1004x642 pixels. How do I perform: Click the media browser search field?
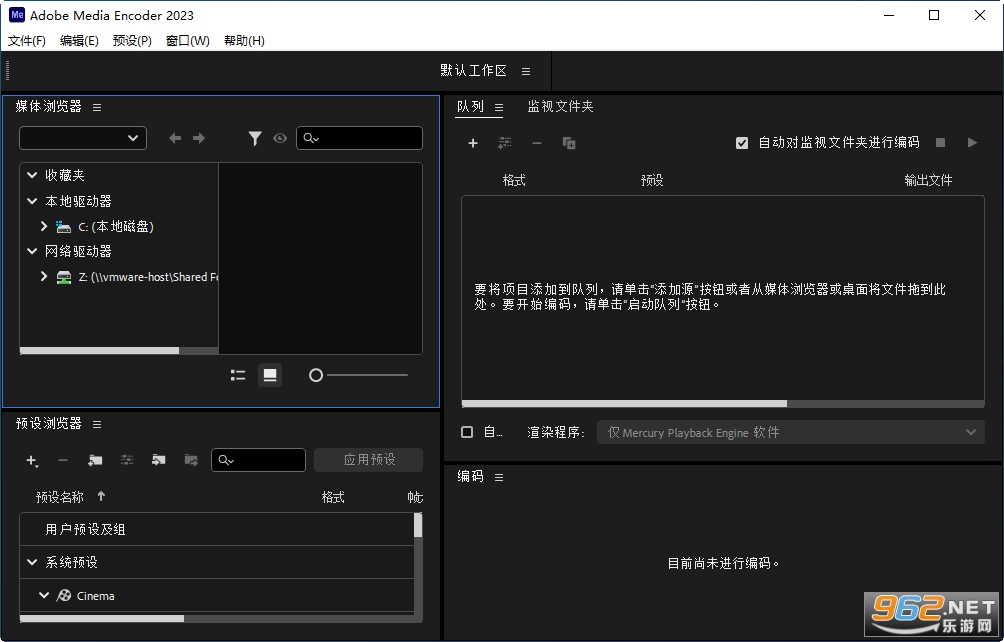[359, 138]
